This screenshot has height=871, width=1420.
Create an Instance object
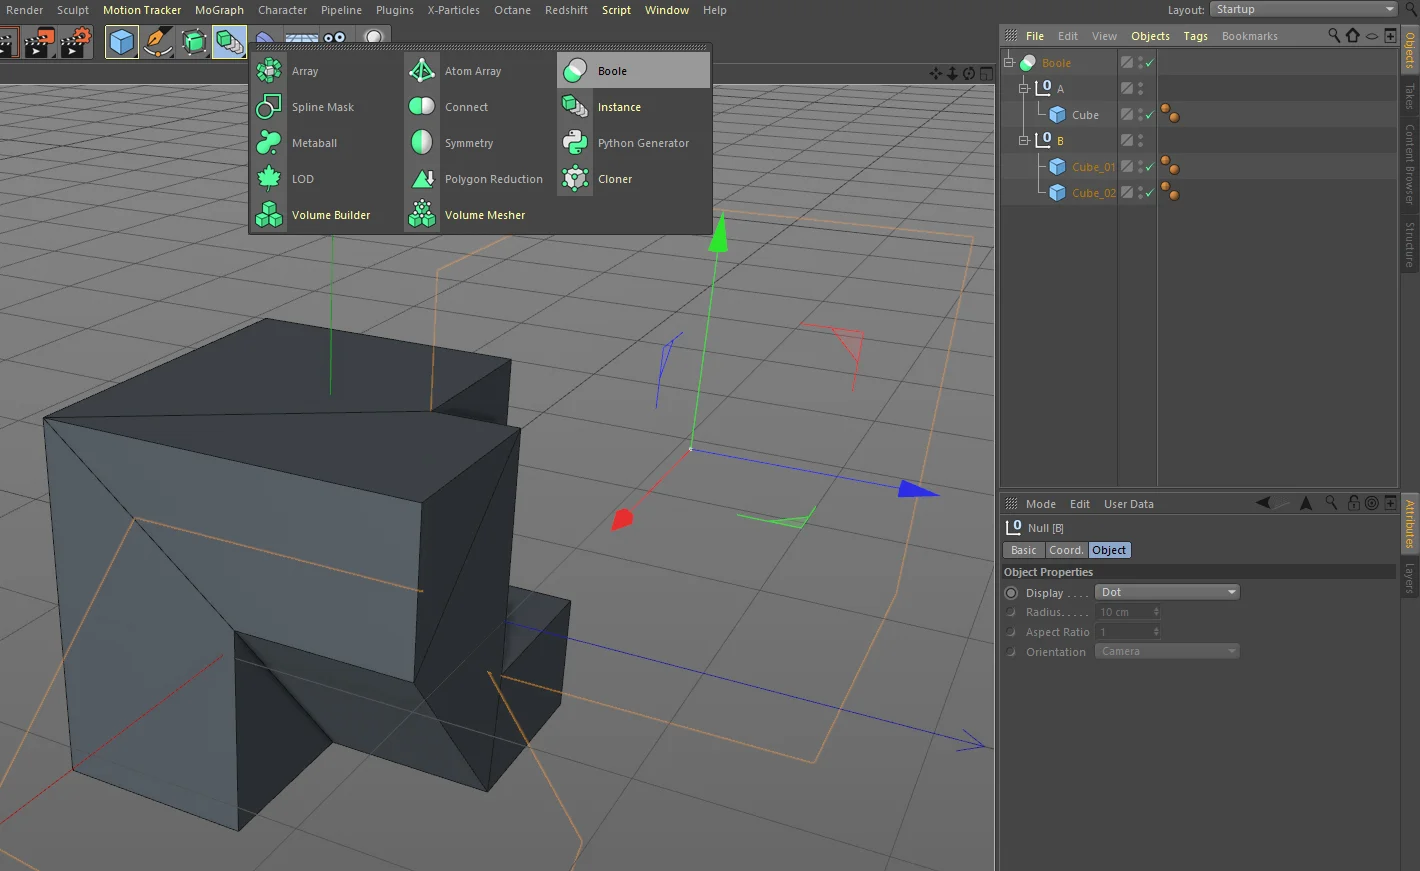pos(633,107)
